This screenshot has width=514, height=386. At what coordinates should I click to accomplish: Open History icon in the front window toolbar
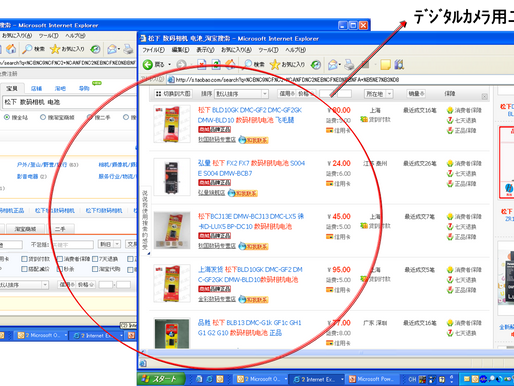tap(316, 64)
